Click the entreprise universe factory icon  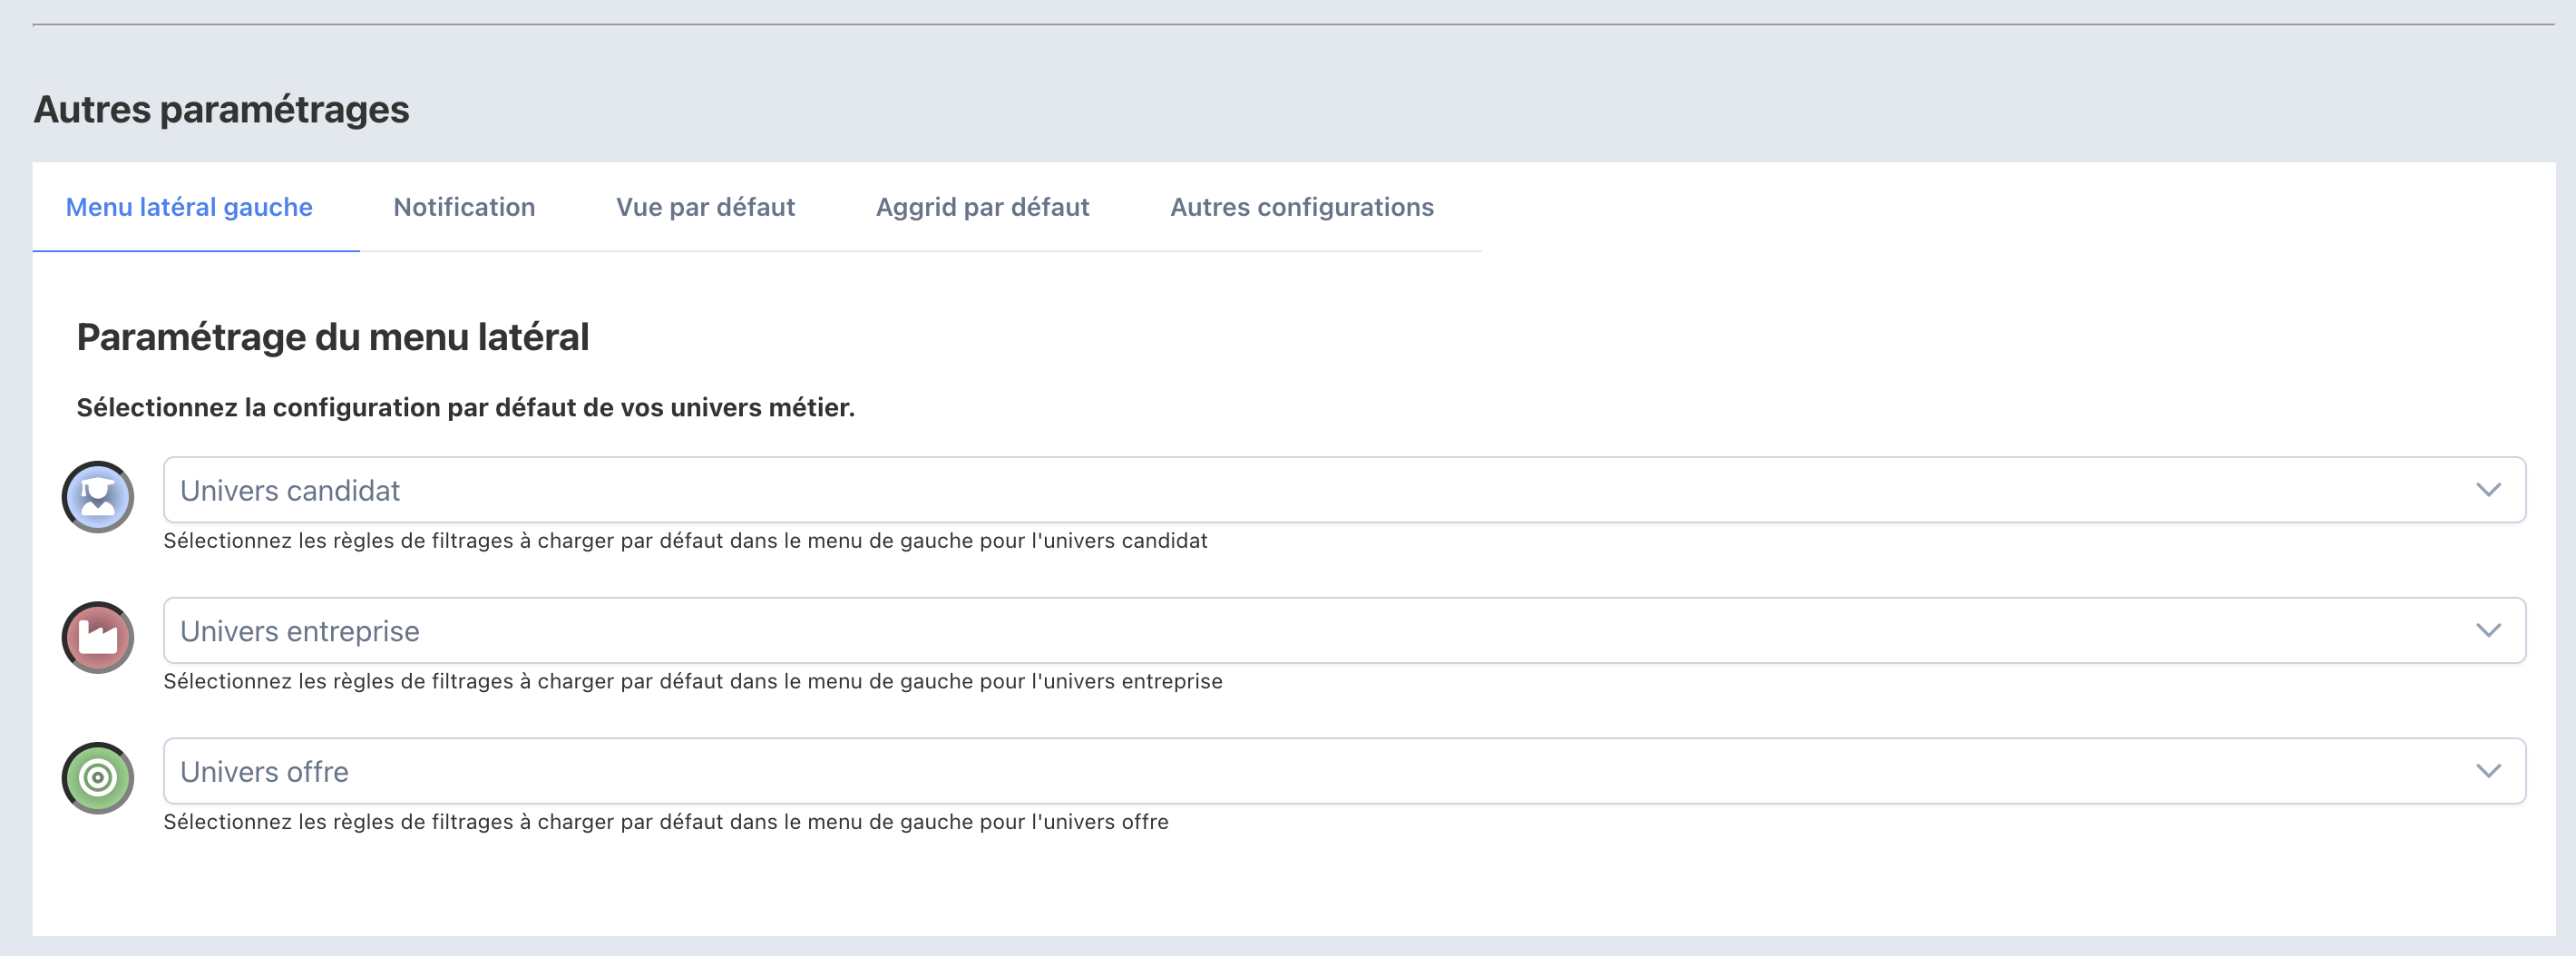pos(98,637)
